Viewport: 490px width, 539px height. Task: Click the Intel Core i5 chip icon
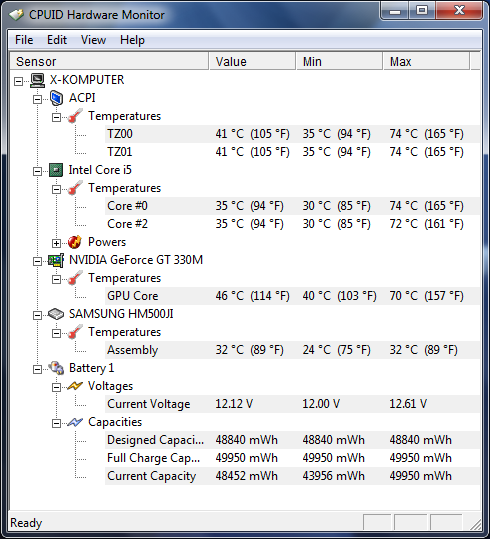pos(56,170)
